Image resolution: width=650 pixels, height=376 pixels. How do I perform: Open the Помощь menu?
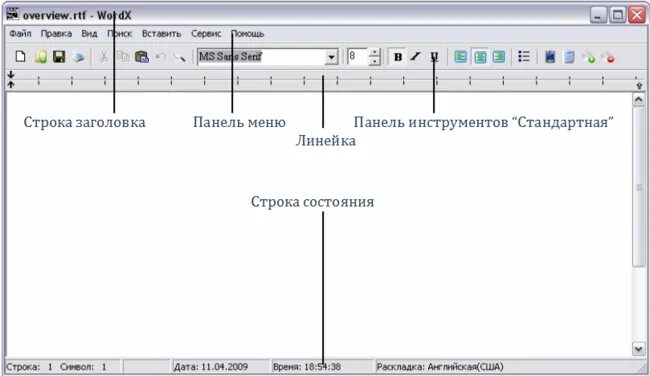247,34
